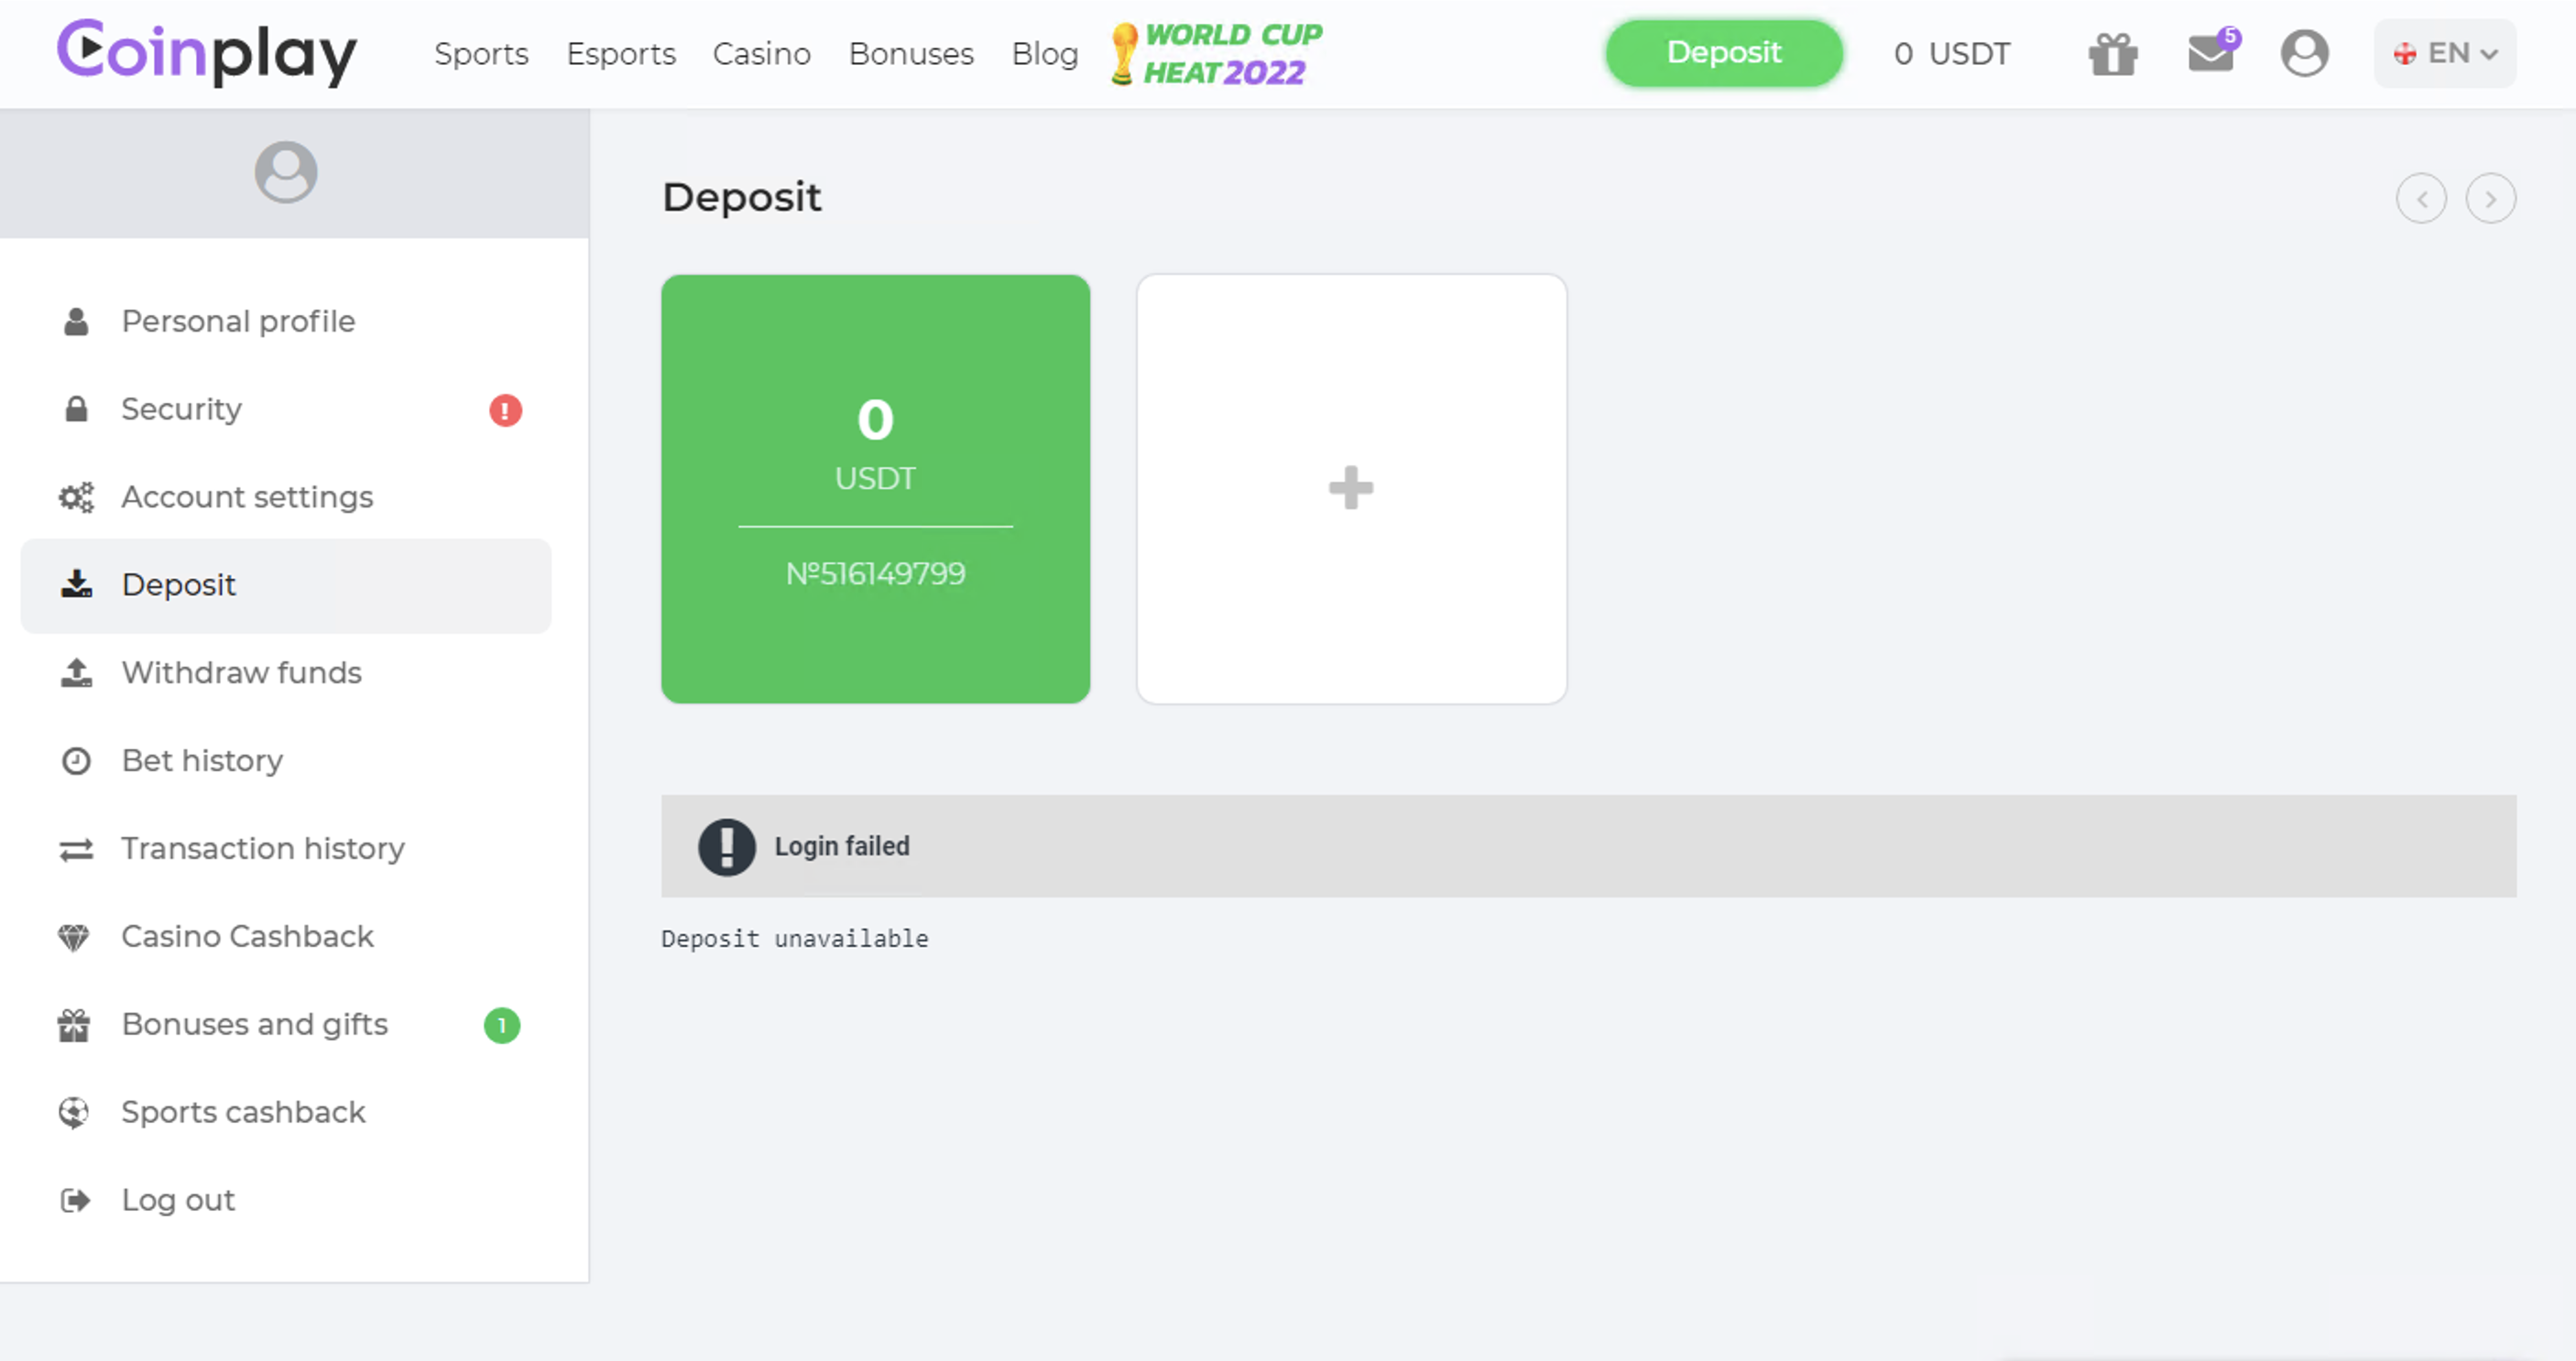This screenshot has height=1361, width=2576.
Task: Select the green USDT account card
Action: coord(875,489)
